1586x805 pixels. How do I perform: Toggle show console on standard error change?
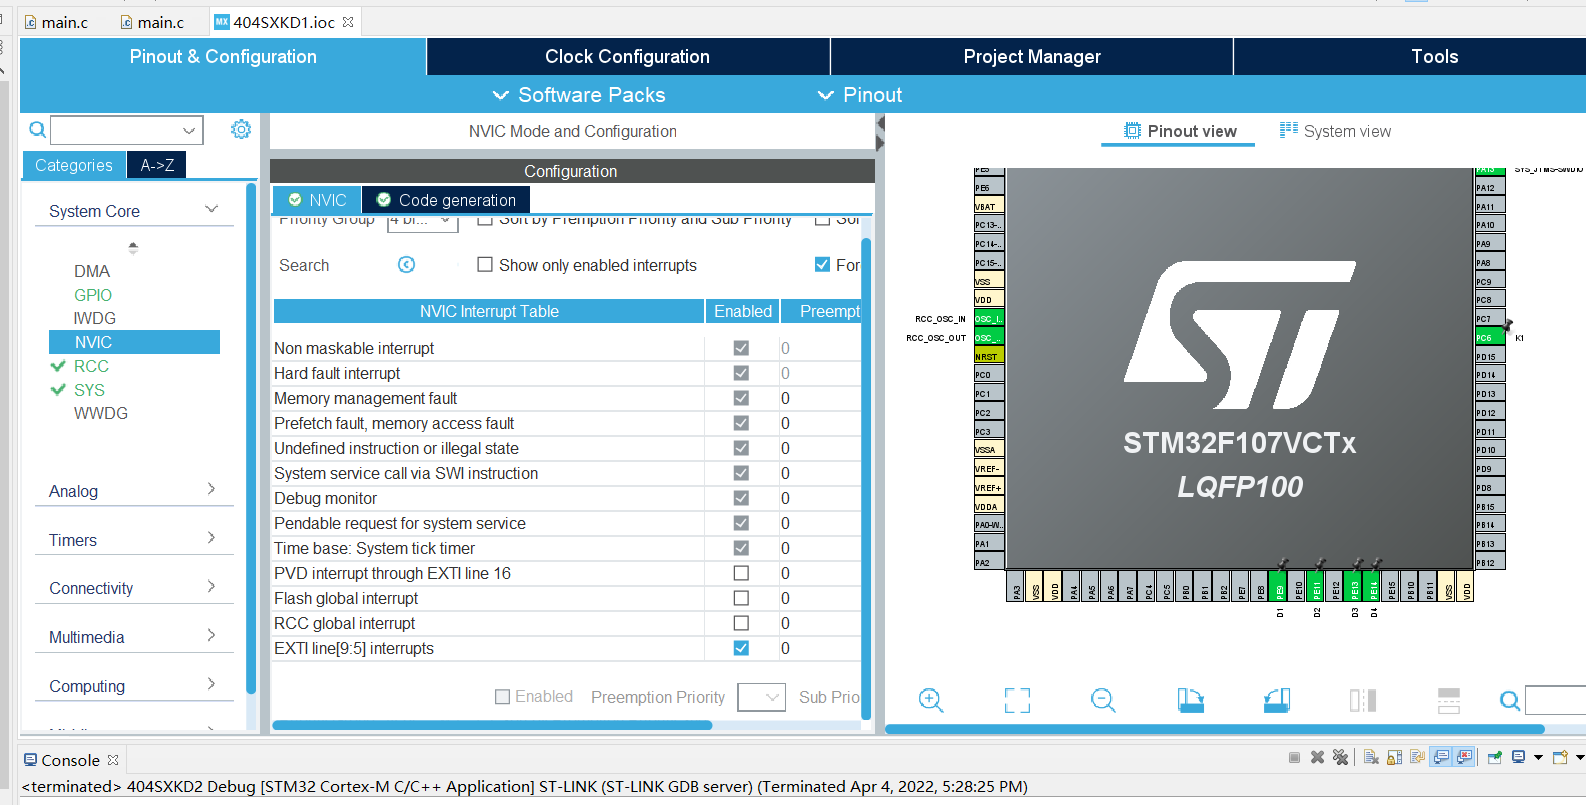[1464, 757]
